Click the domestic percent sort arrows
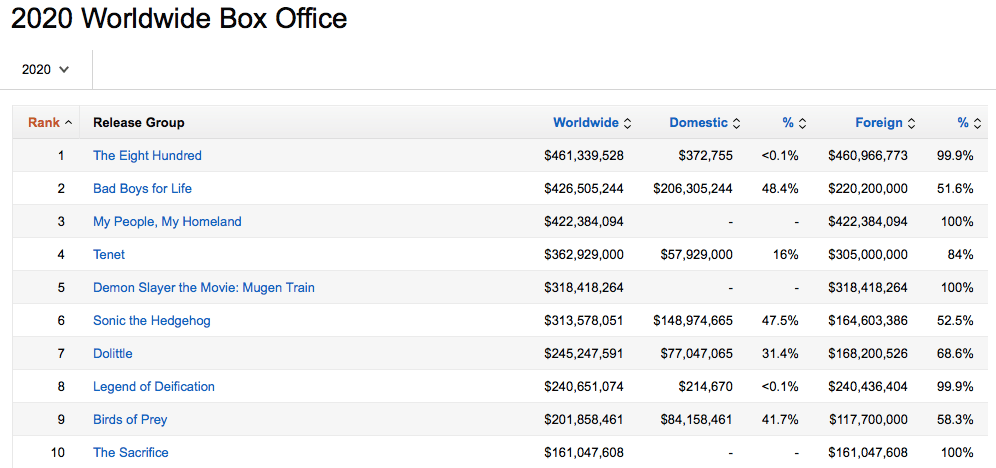This screenshot has height=468, width=996. (x=802, y=123)
